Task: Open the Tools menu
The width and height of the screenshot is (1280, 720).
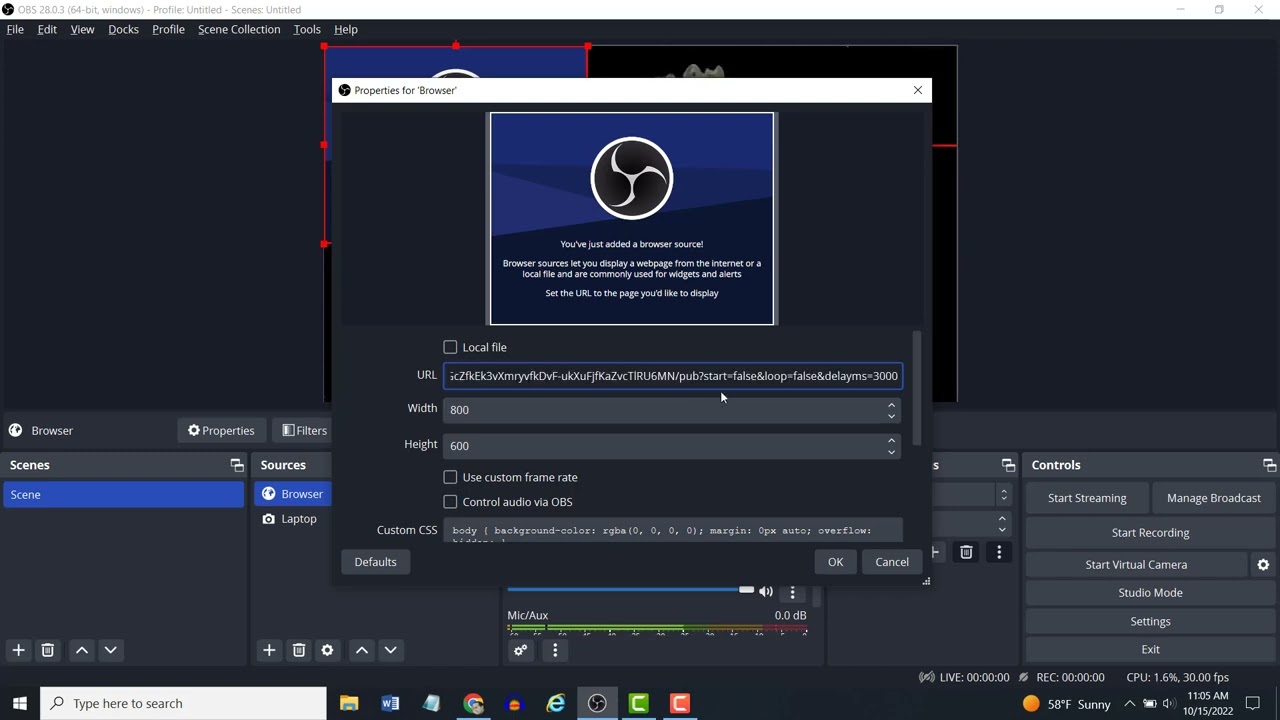Action: point(307,29)
